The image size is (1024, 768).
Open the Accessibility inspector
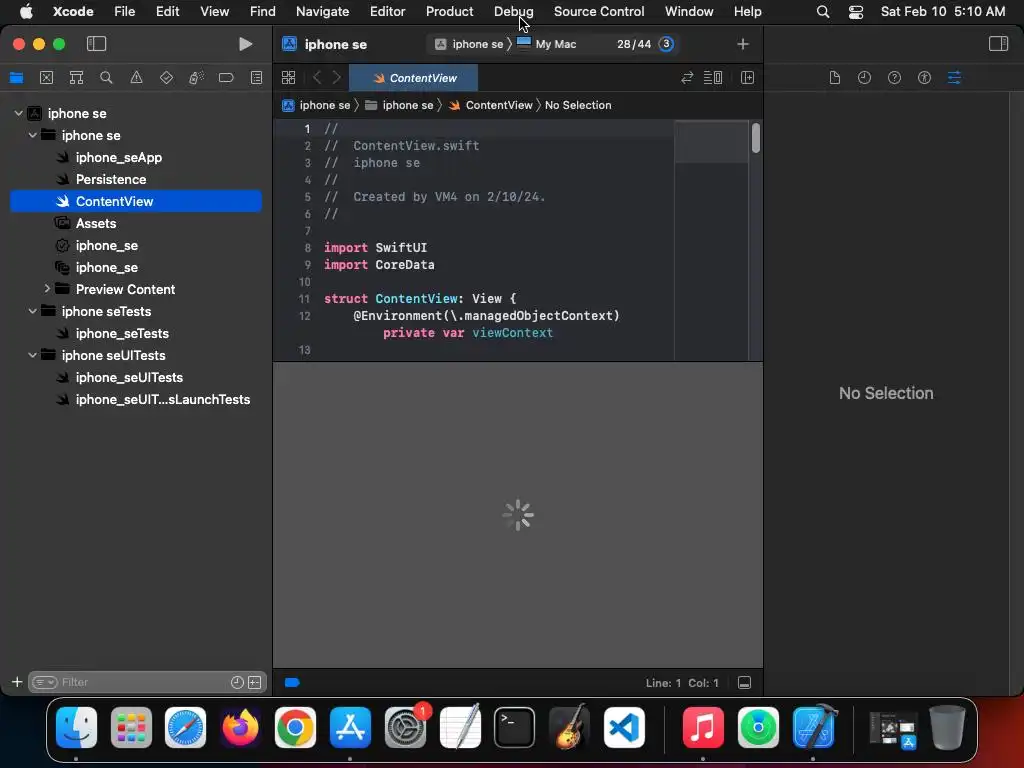coord(924,78)
